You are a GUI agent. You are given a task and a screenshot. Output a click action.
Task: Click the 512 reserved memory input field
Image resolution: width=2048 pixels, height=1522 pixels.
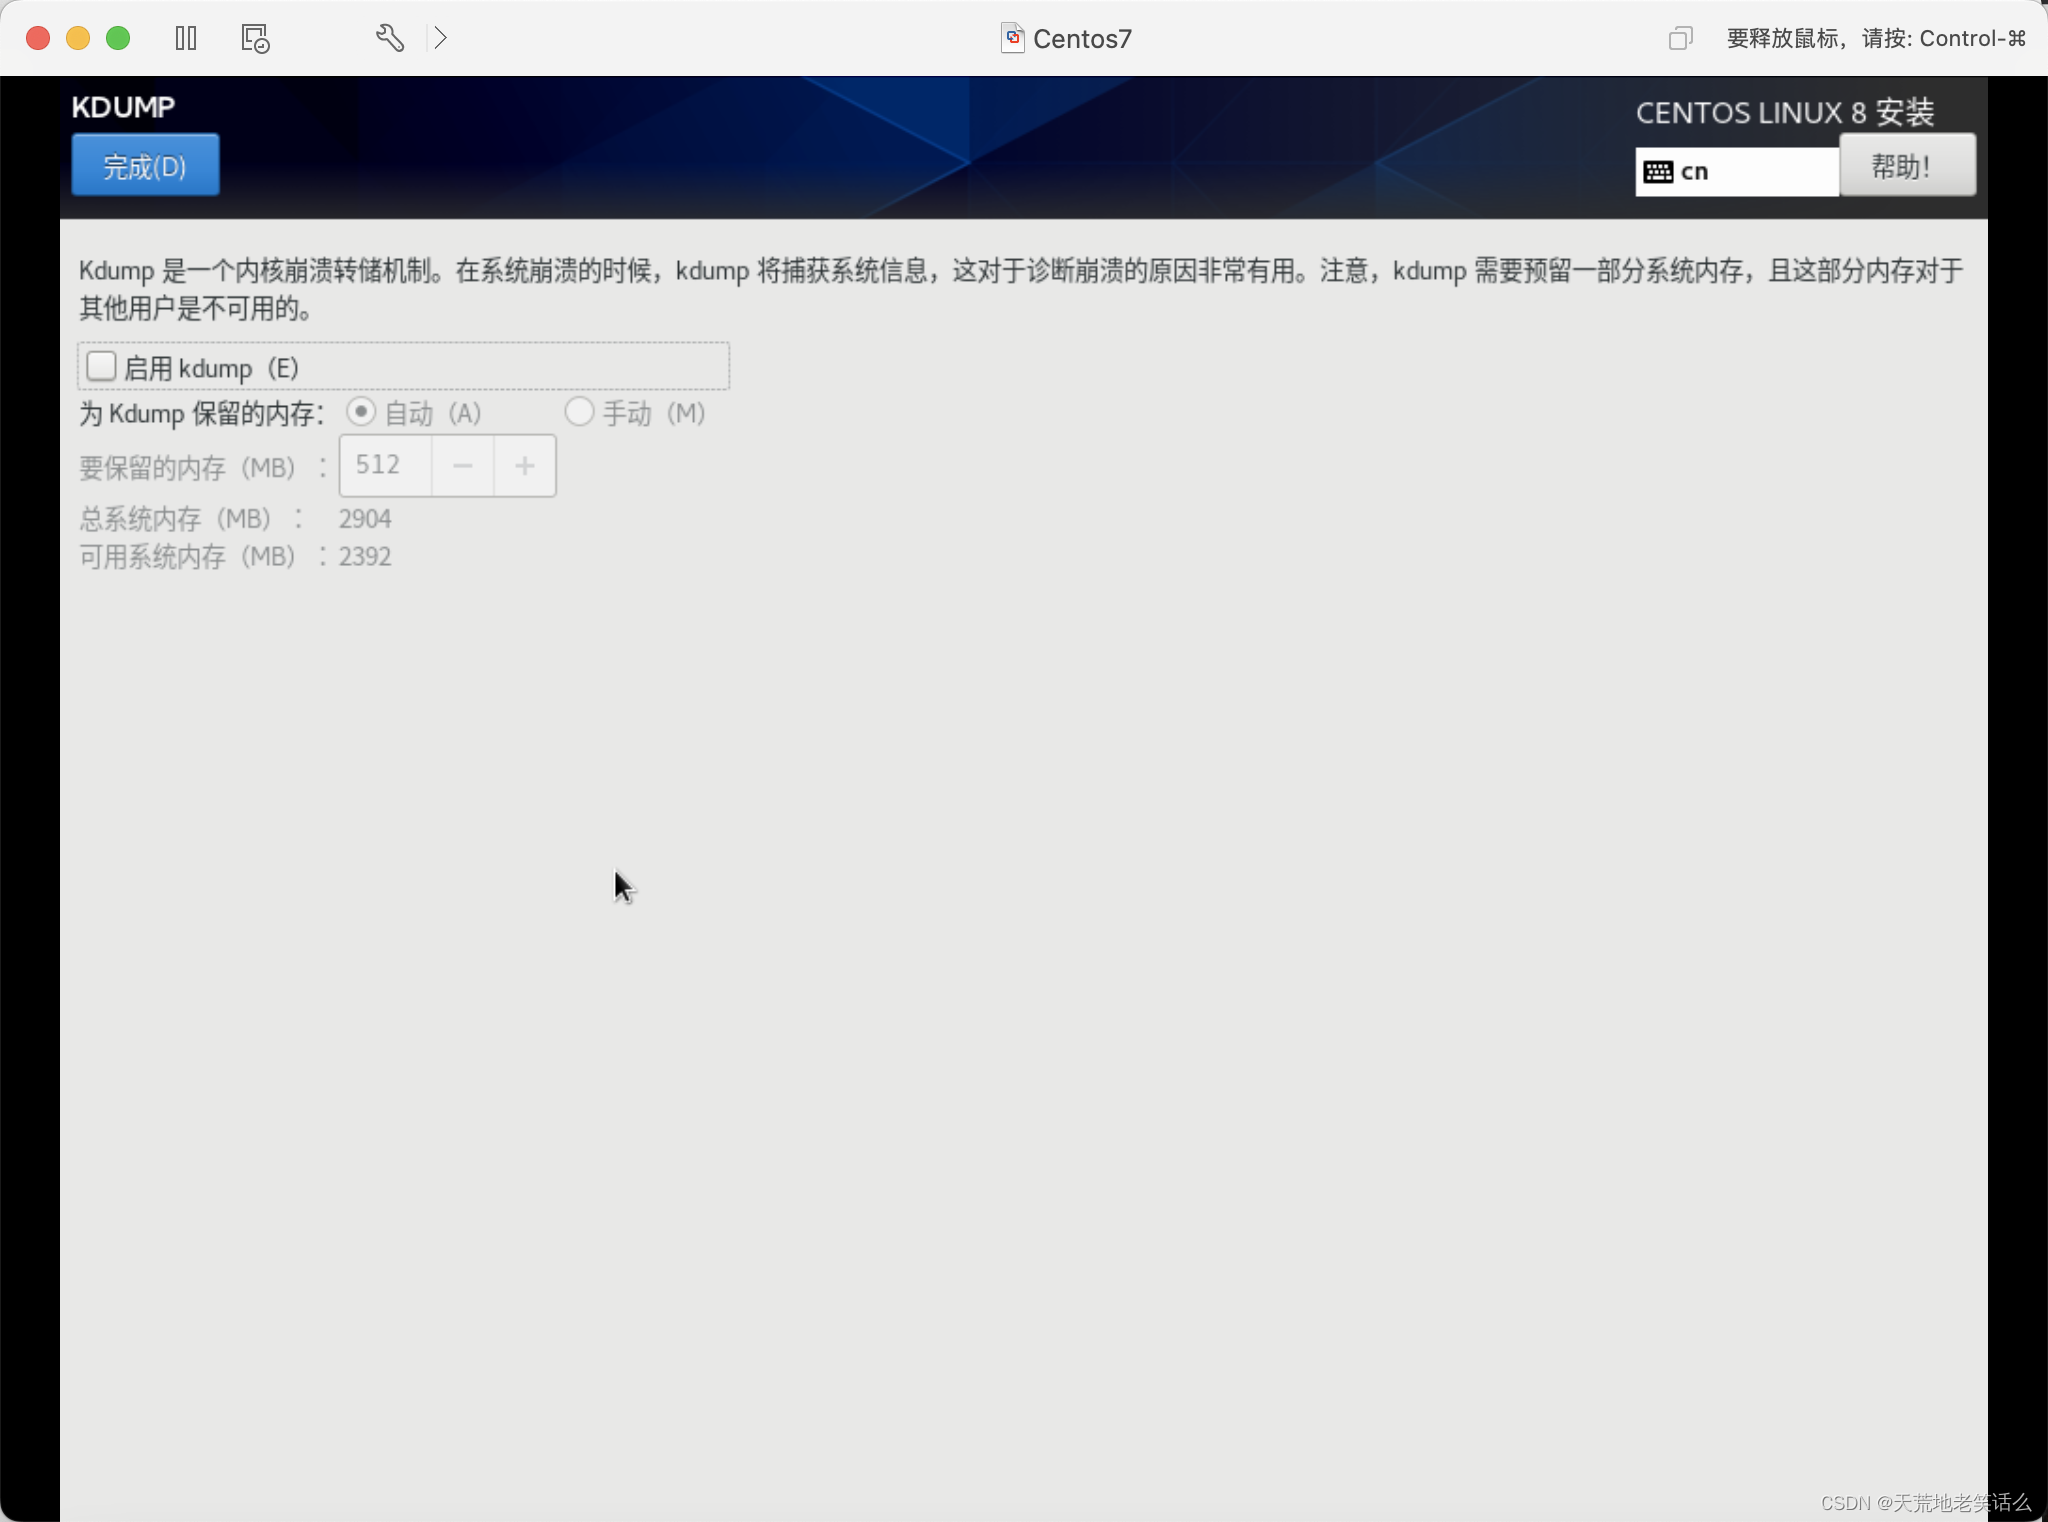point(385,466)
